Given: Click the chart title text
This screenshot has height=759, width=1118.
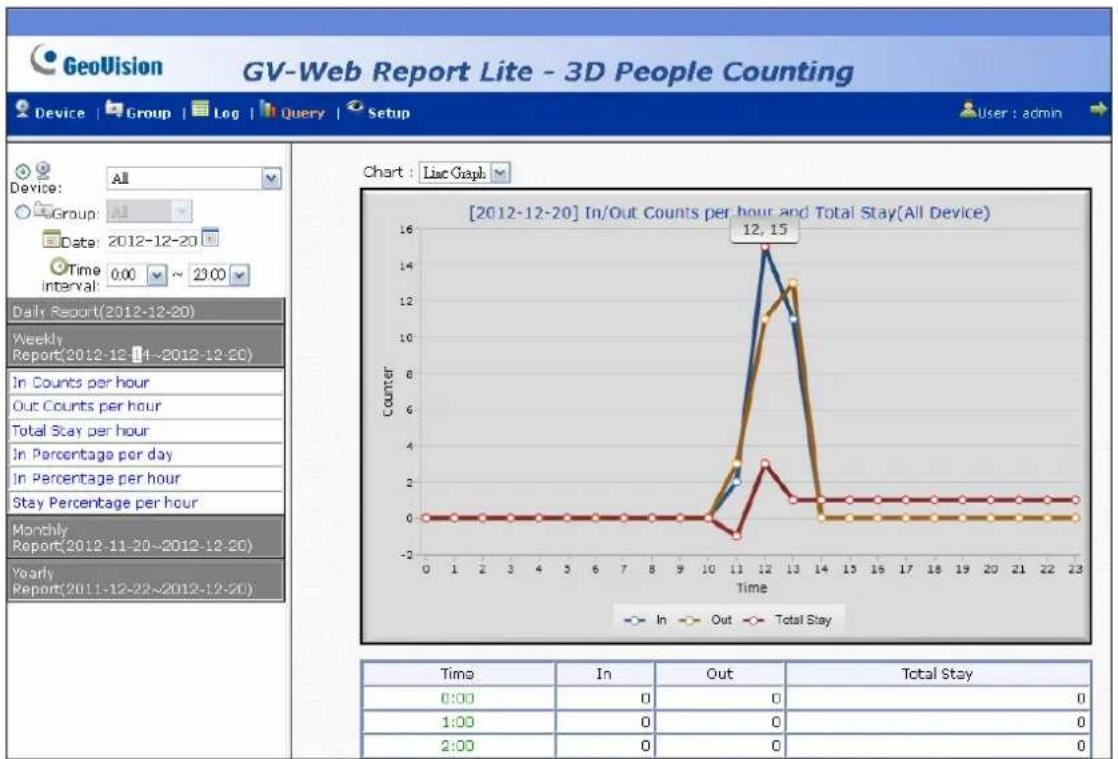Looking at the screenshot, I should coord(729,212).
